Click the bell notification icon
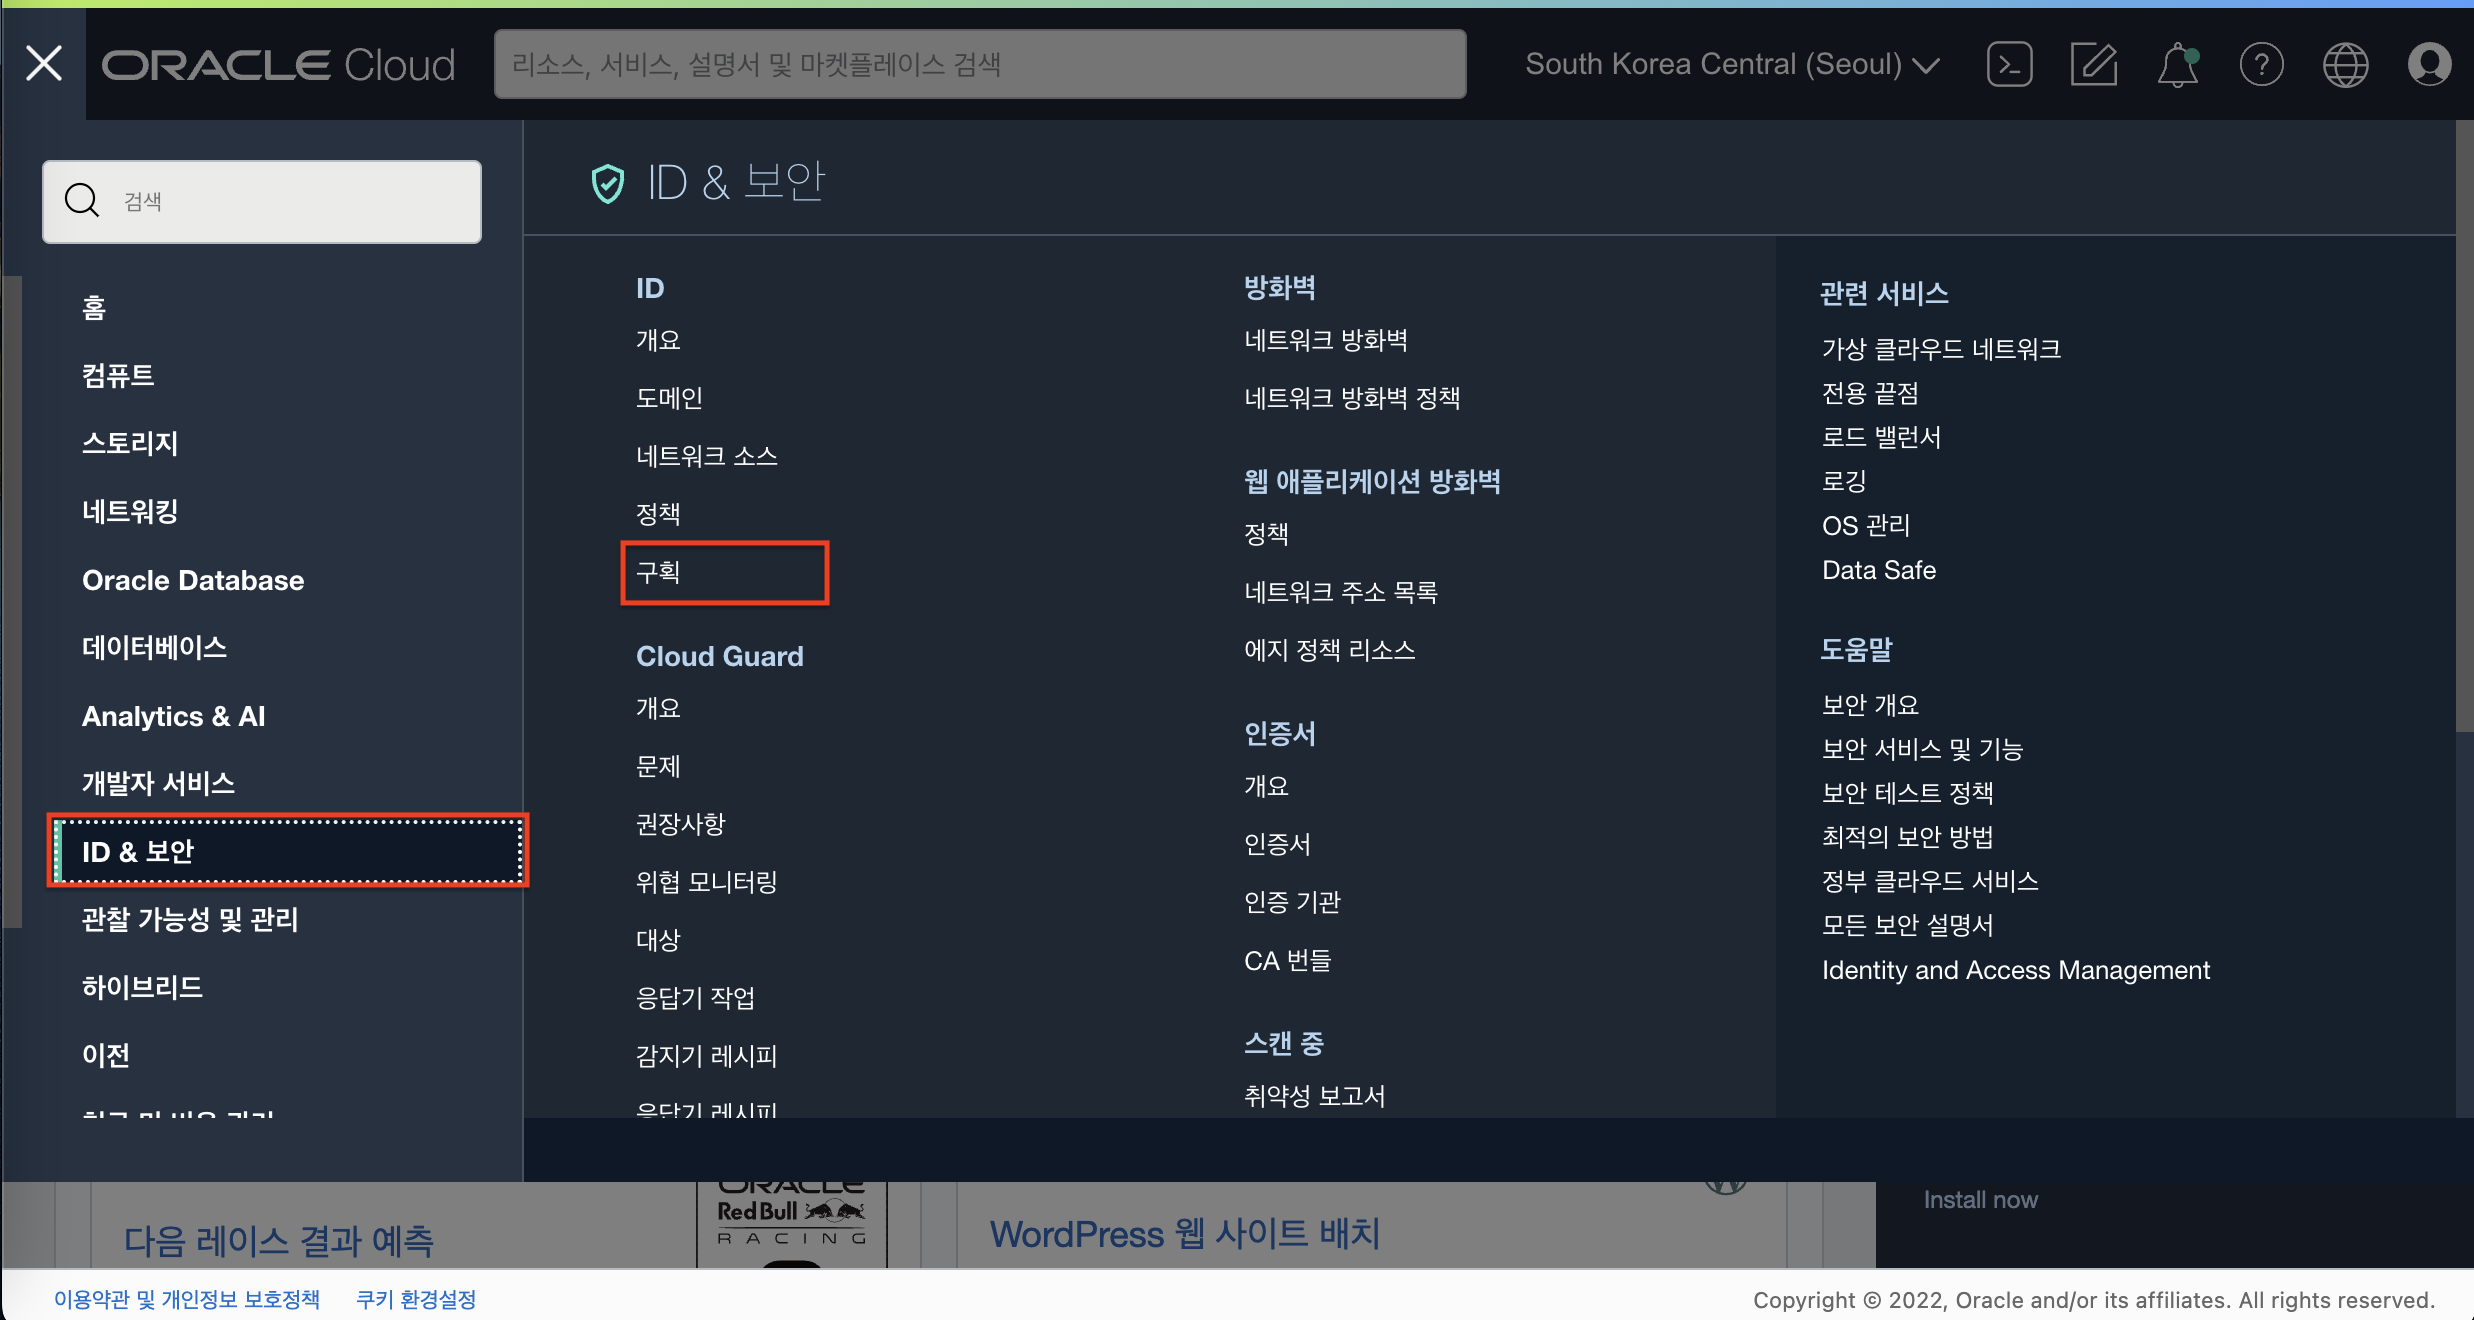The image size is (2474, 1320). coord(2176,62)
